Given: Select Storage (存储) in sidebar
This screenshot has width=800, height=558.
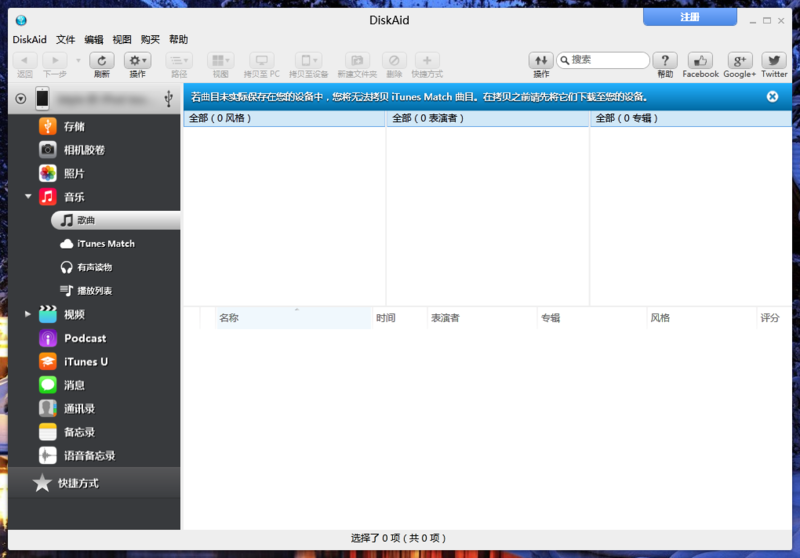Looking at the screenshot, I should (94, 126).
